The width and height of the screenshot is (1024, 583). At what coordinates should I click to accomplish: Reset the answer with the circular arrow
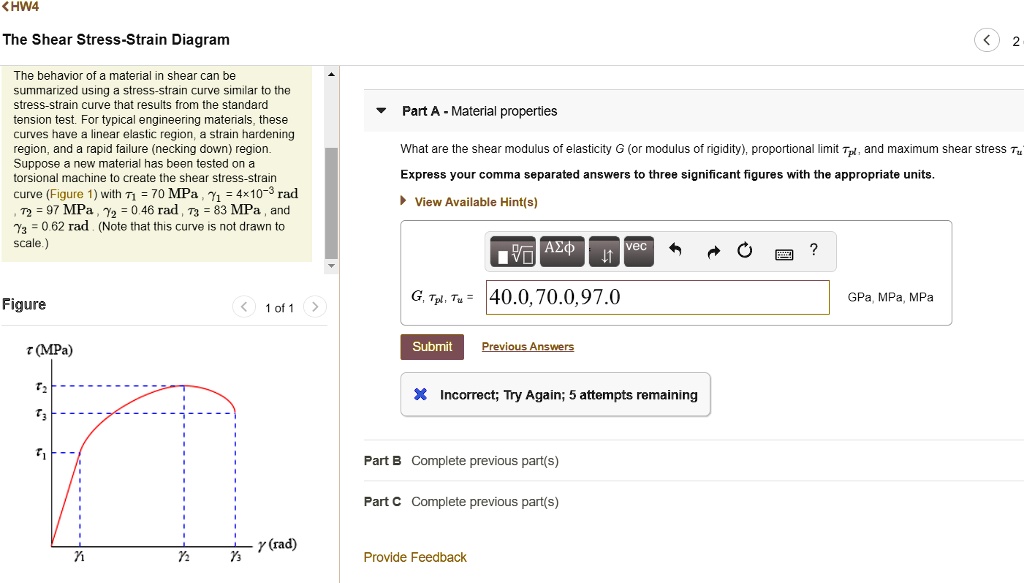[x=745, y=252]
